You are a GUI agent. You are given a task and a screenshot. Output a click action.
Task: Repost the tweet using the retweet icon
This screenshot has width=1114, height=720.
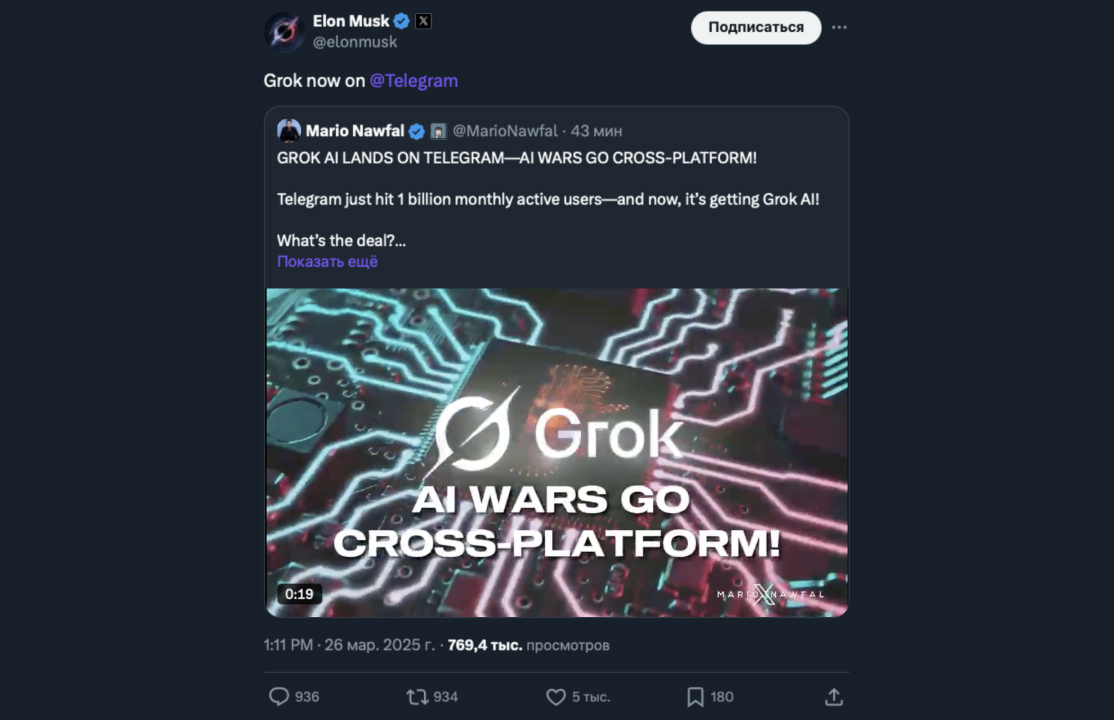[x=417, y=696]
